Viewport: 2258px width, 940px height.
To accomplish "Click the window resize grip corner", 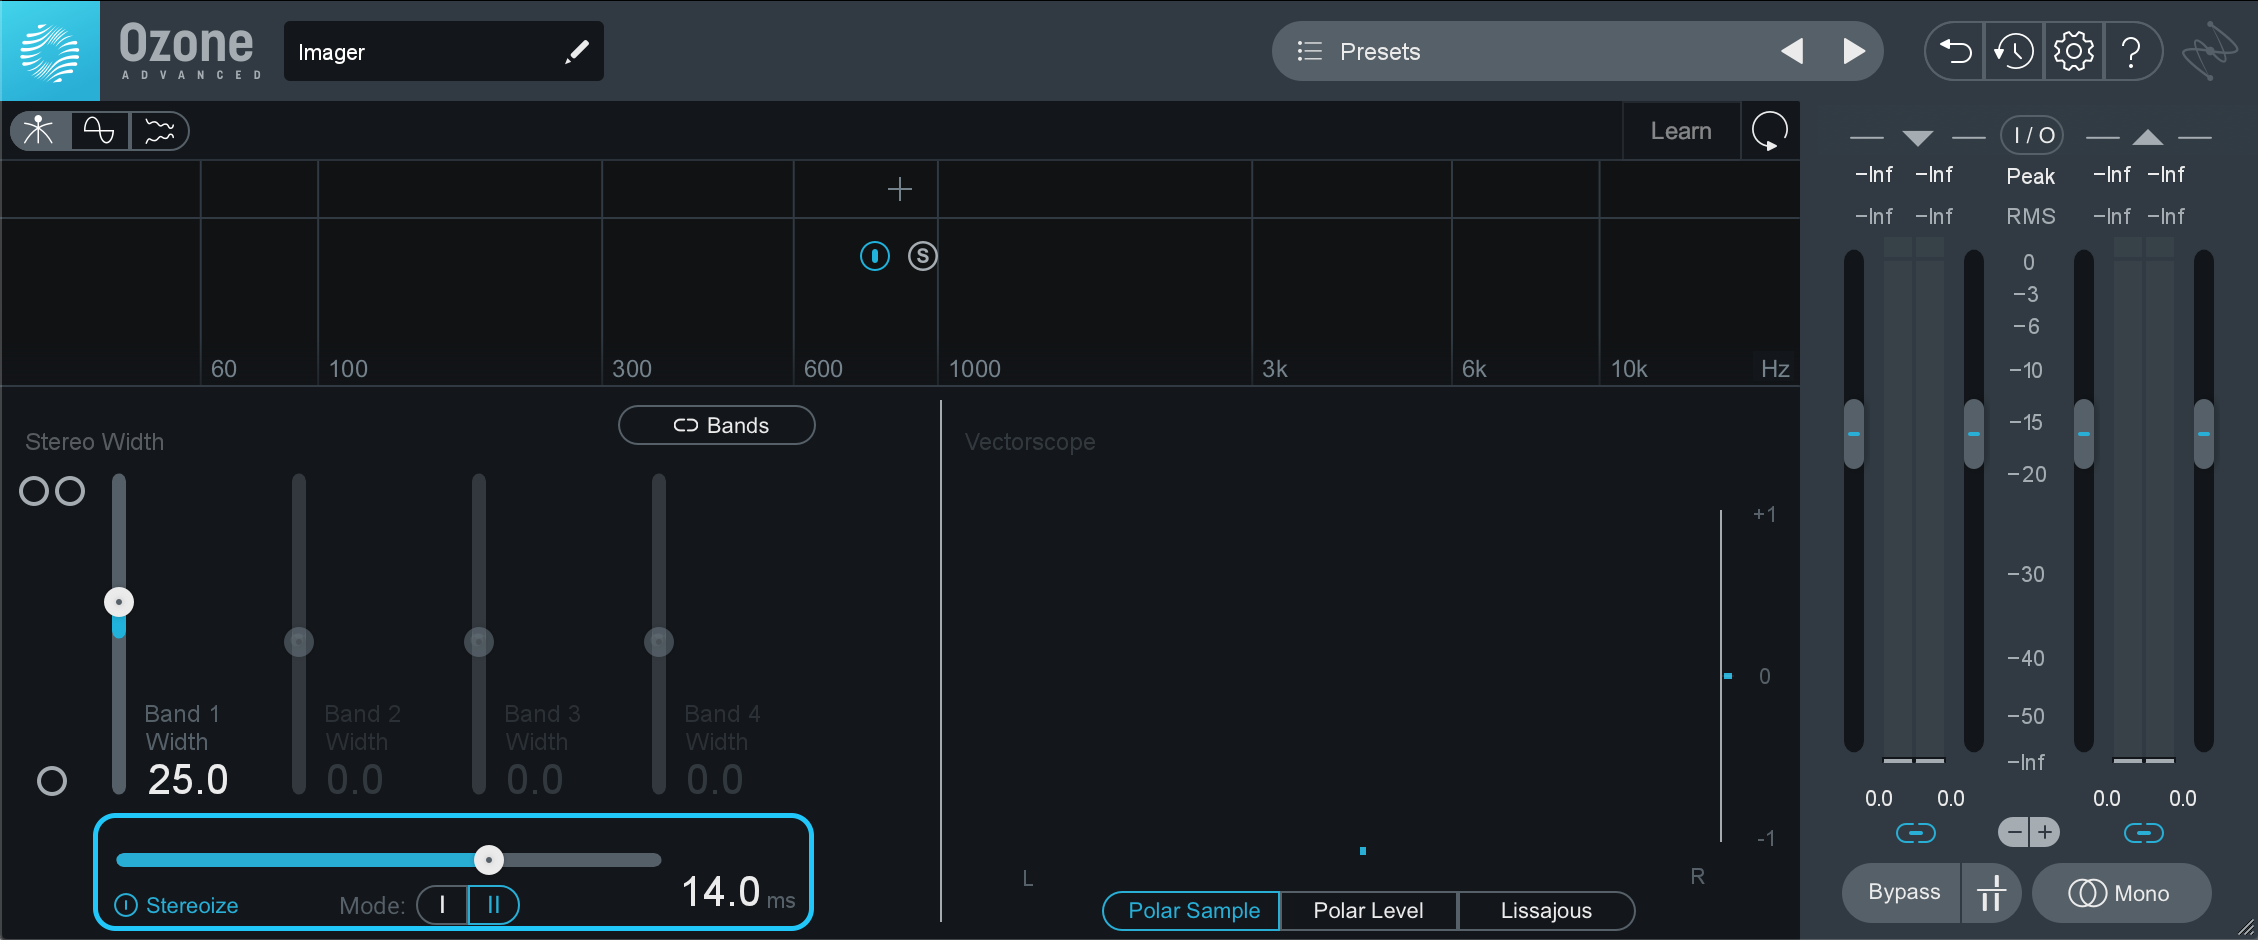I will [2245, 927].
